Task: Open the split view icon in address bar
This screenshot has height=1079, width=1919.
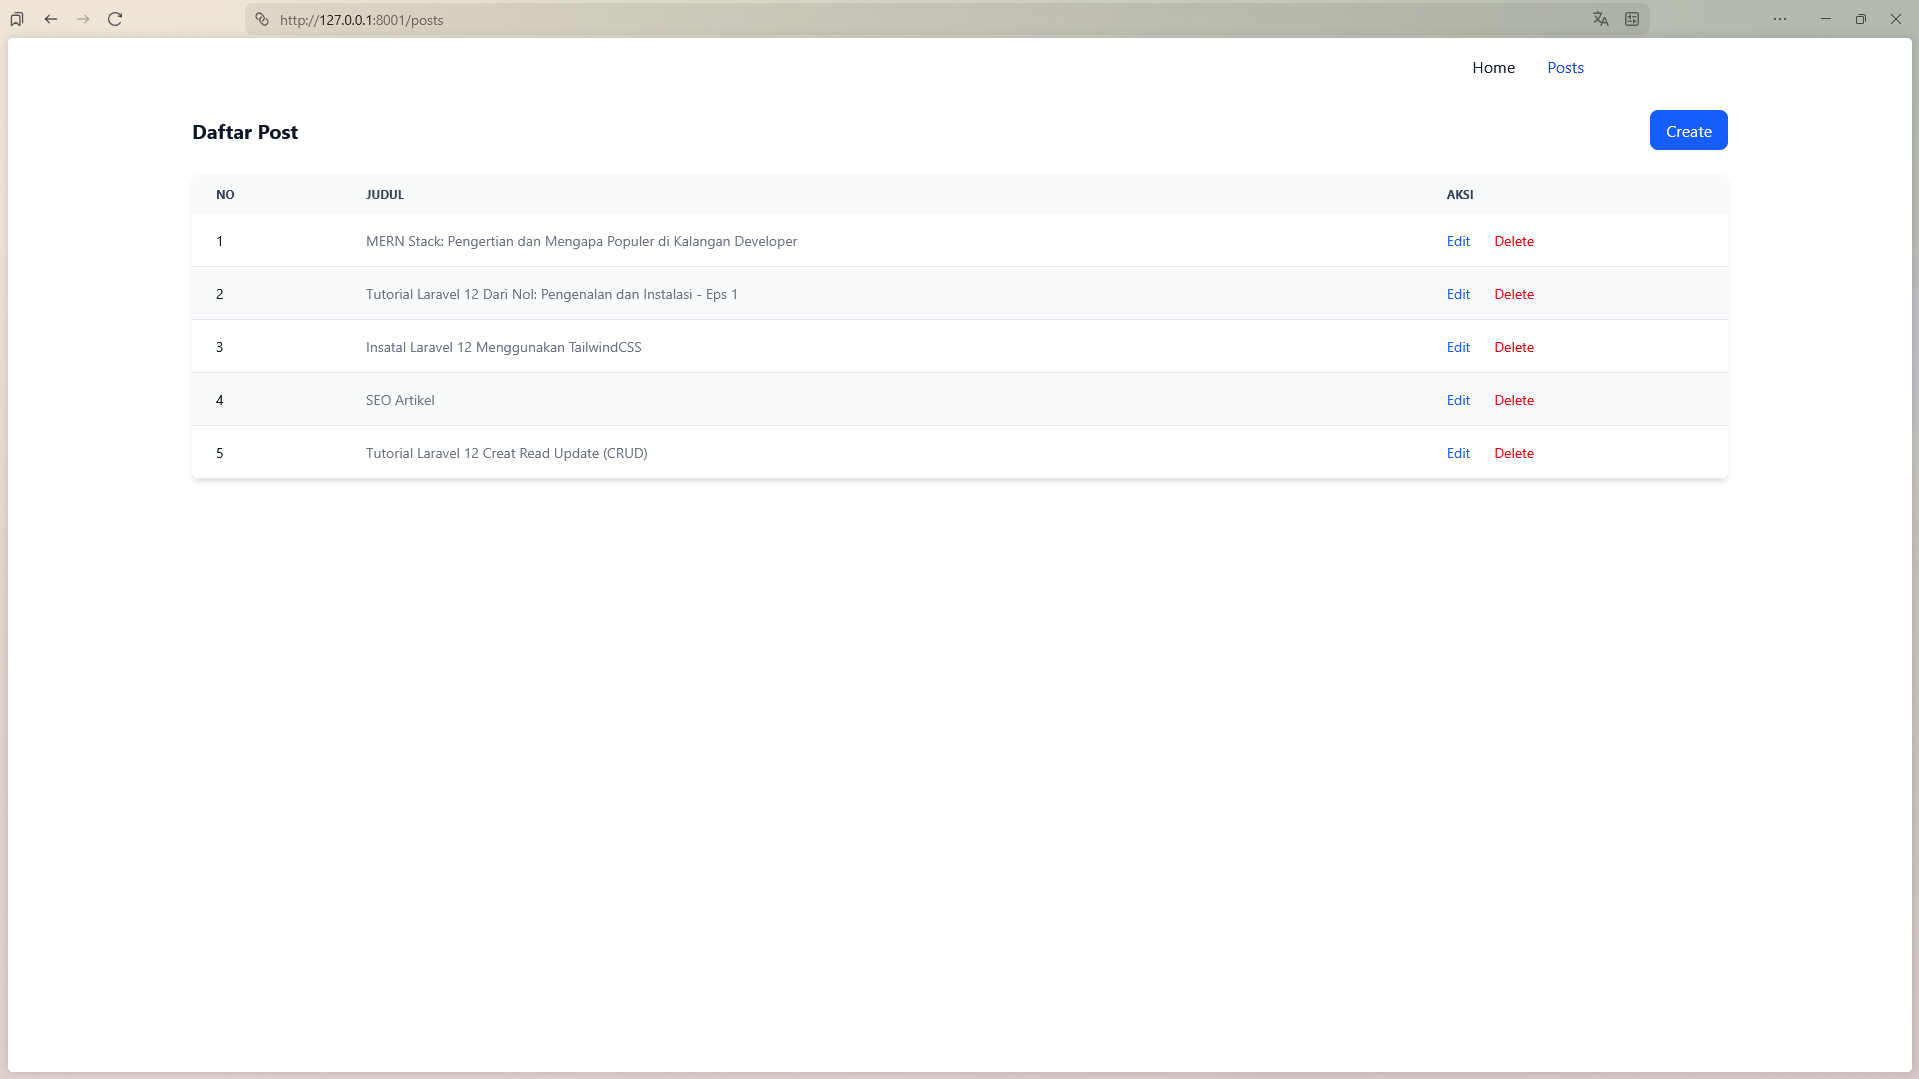Action: click(1632, 19)
